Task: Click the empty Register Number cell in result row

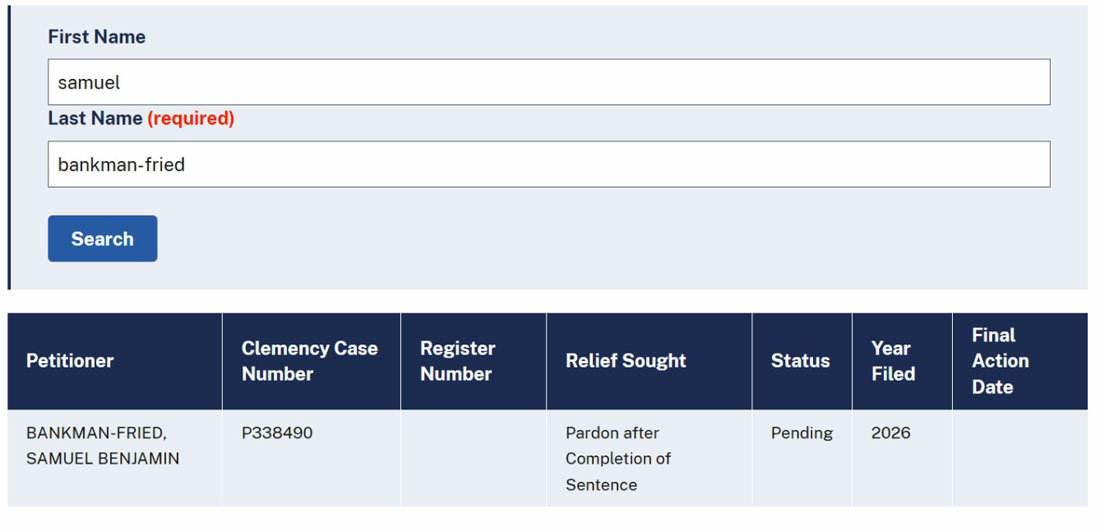Action: click(x=474, y=458)
